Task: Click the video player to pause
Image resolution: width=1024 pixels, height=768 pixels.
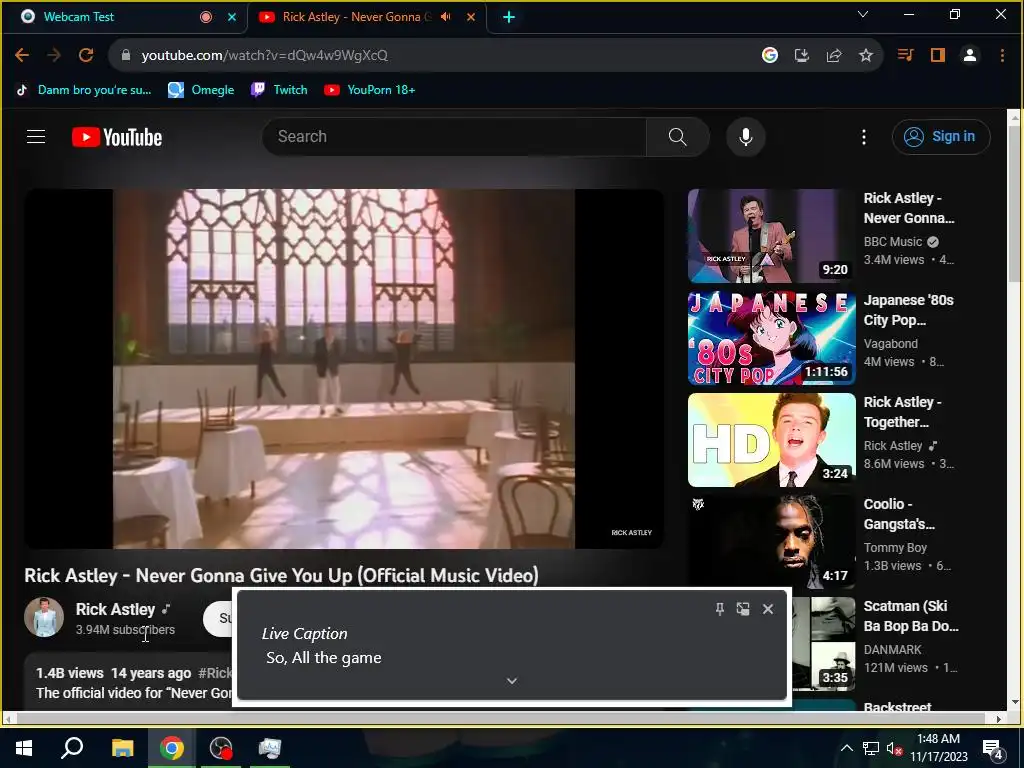Action: coord(344,369)
